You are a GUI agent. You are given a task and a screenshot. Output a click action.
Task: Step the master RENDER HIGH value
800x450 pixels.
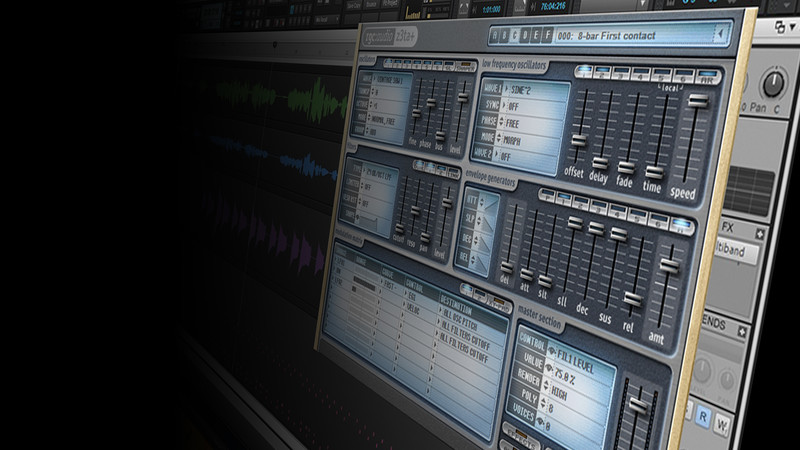[557, 388]
